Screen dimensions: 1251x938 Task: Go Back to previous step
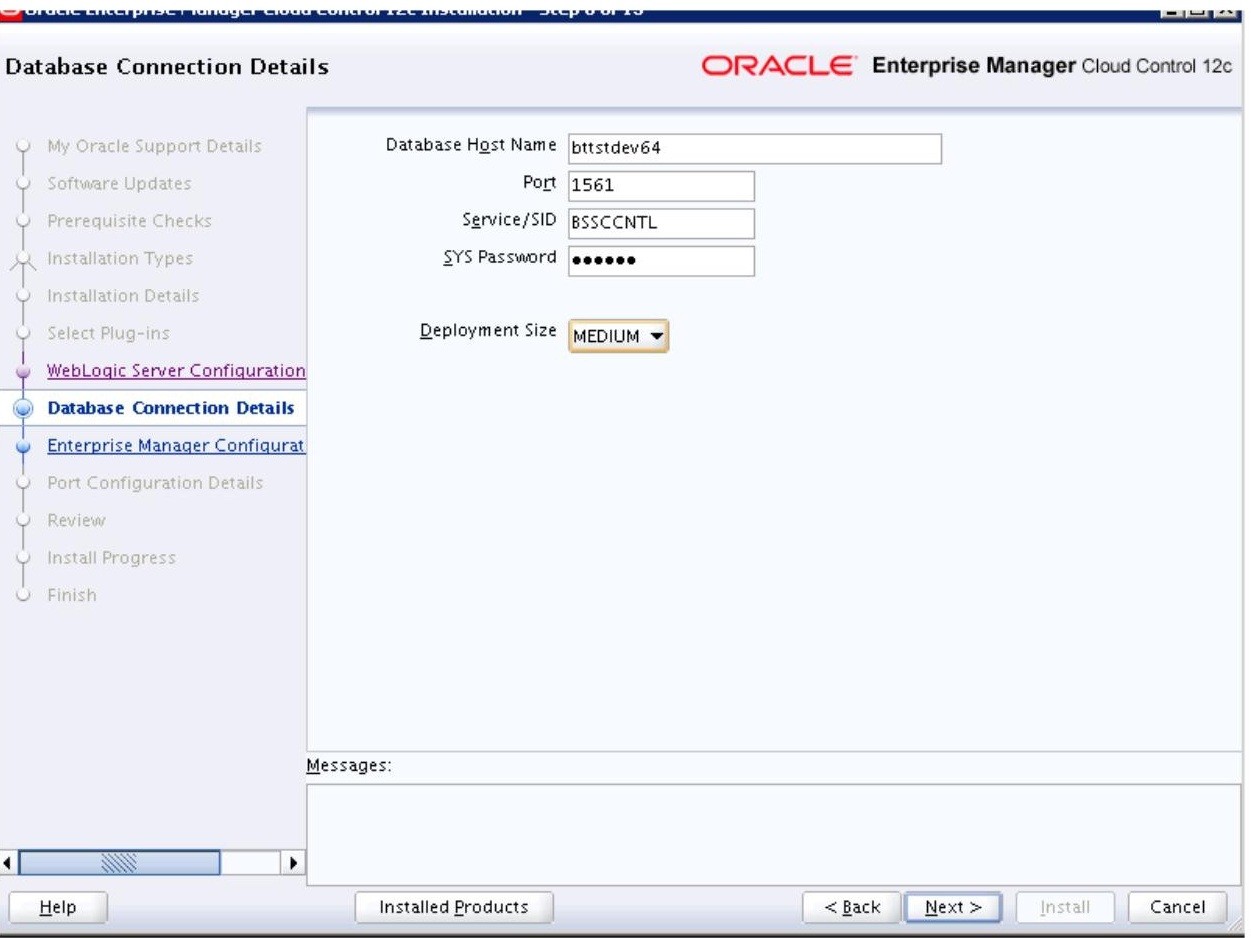point(852,907)
